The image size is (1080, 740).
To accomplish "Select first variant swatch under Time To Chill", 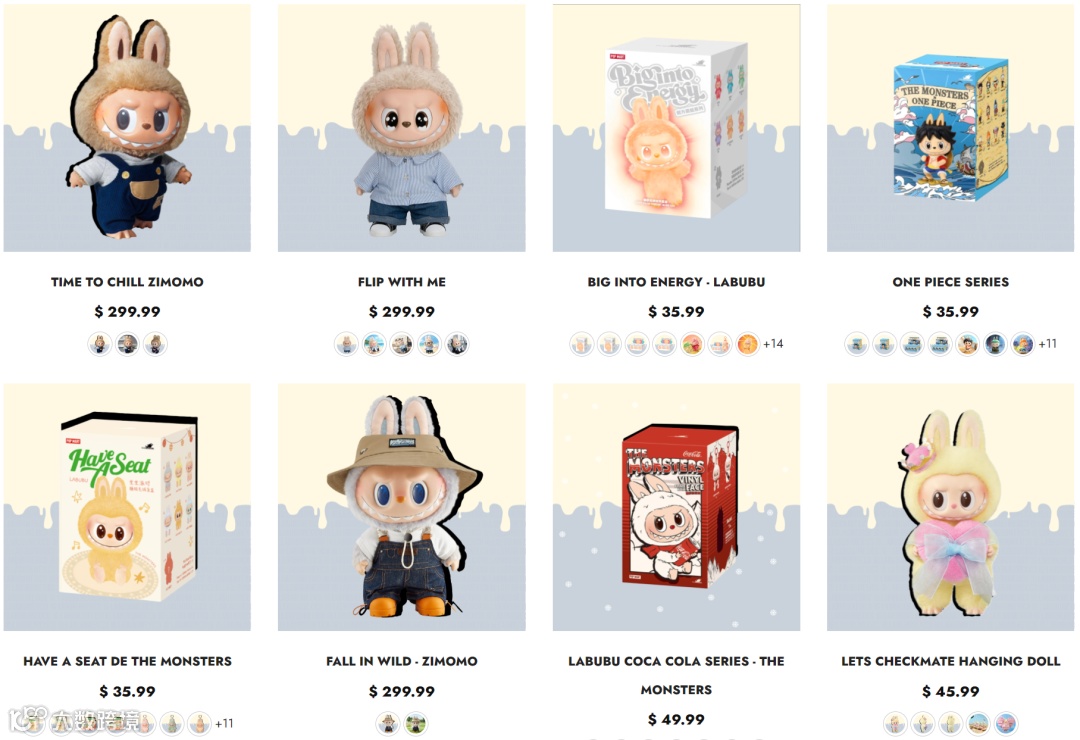I will click(x=99, y=343).
